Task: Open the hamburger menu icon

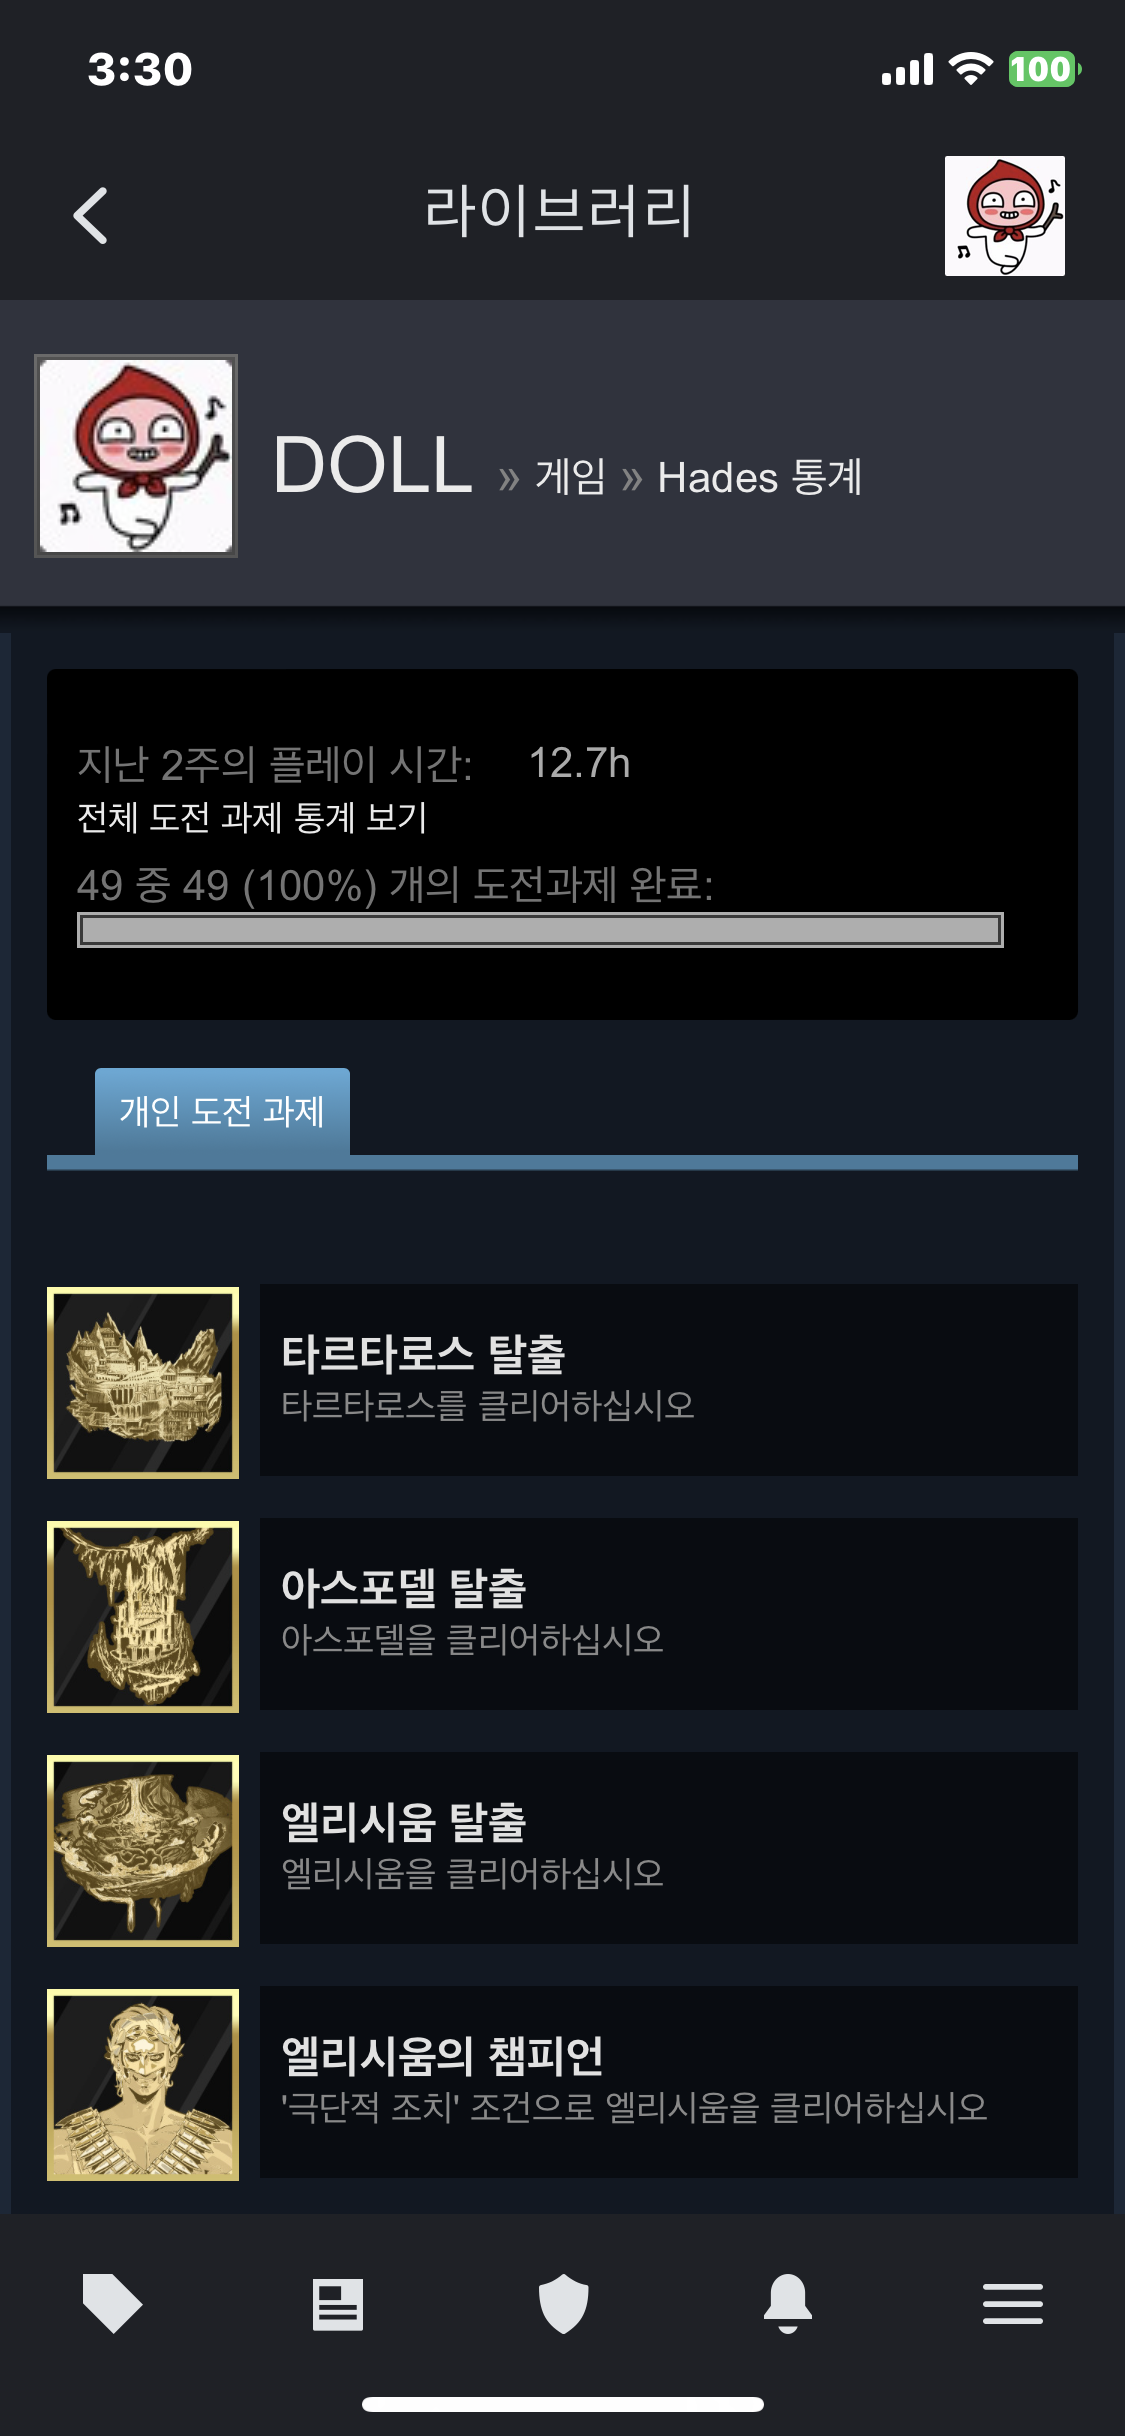Action: coord(1012,2304)
